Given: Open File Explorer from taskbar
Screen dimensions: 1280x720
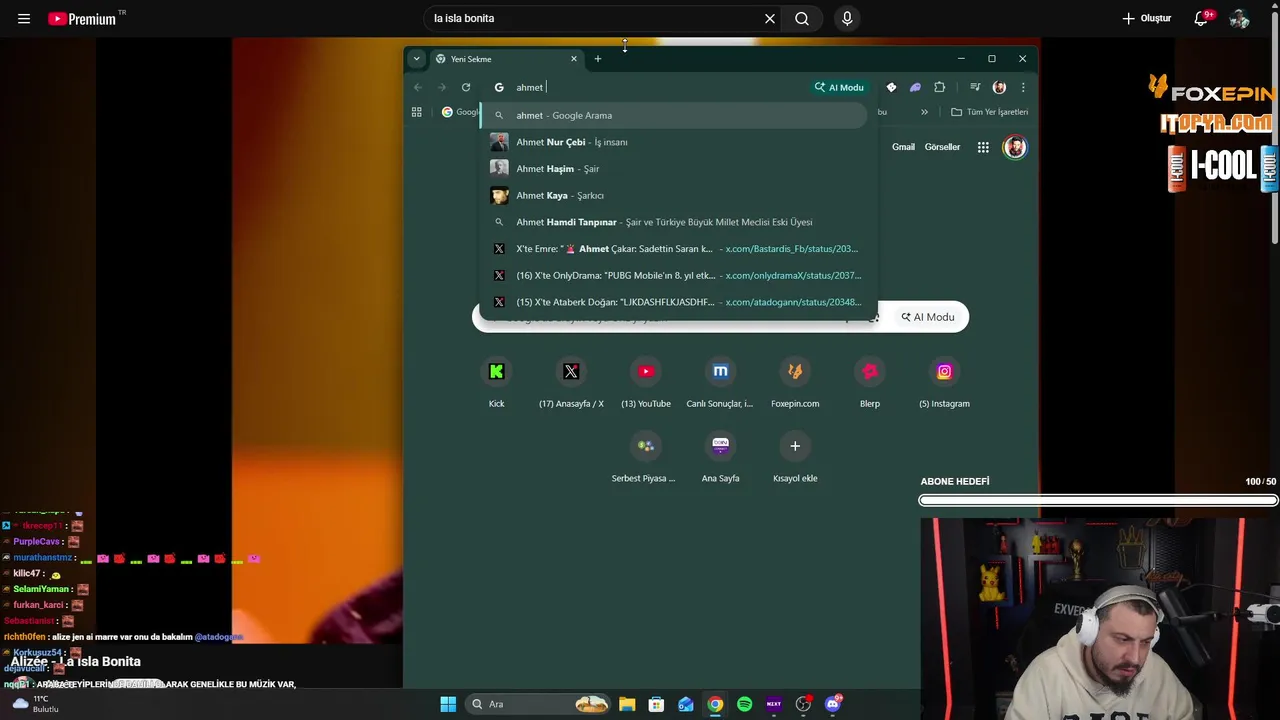Looking at the screenshot, I should 627,704.
